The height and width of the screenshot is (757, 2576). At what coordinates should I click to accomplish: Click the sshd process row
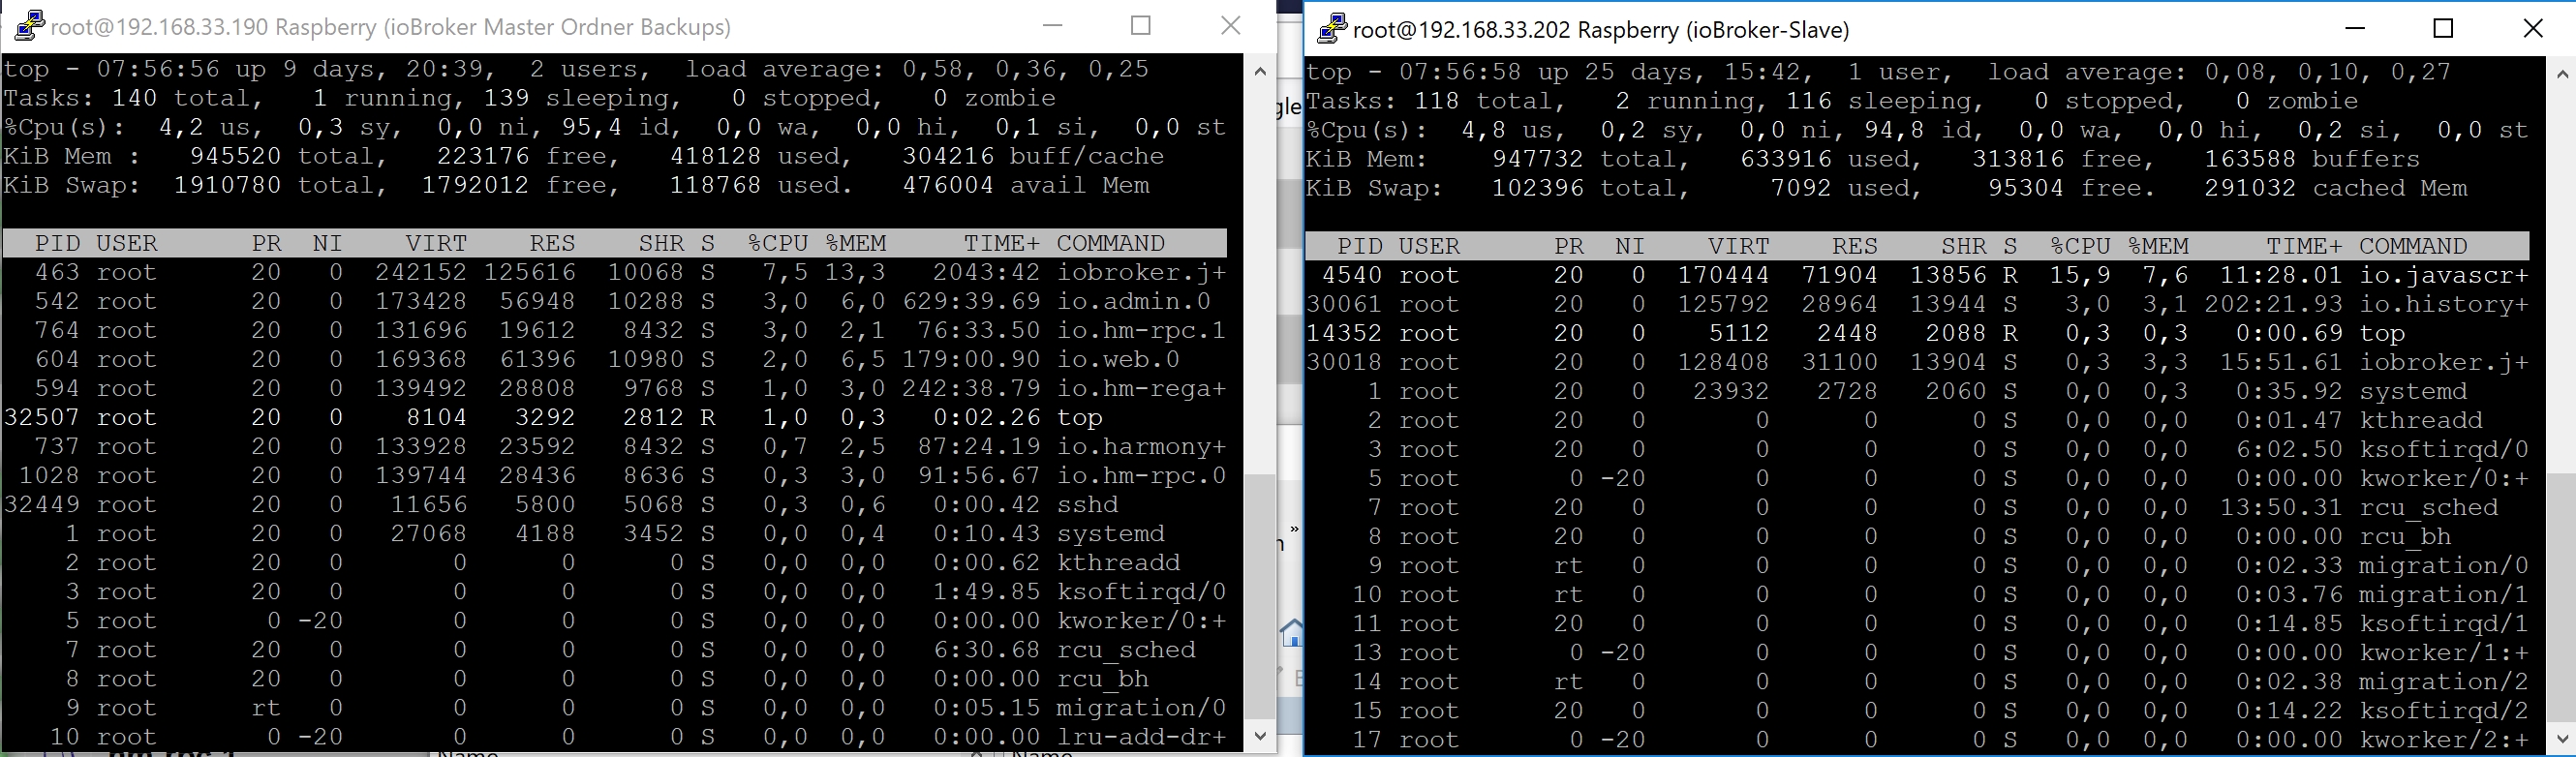[615, 504]
